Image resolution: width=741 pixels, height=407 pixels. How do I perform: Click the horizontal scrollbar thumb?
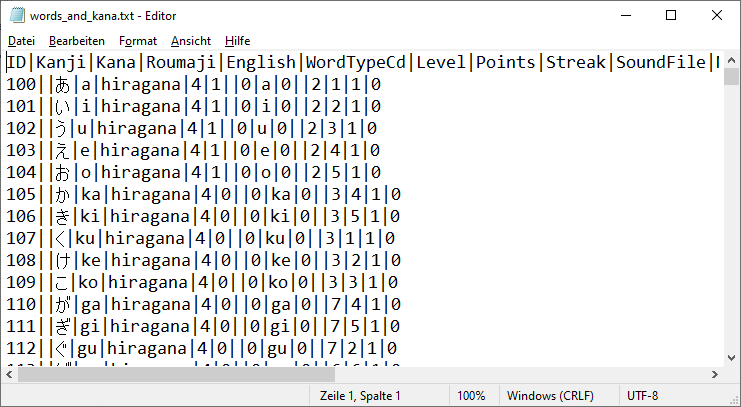(176, 374)
